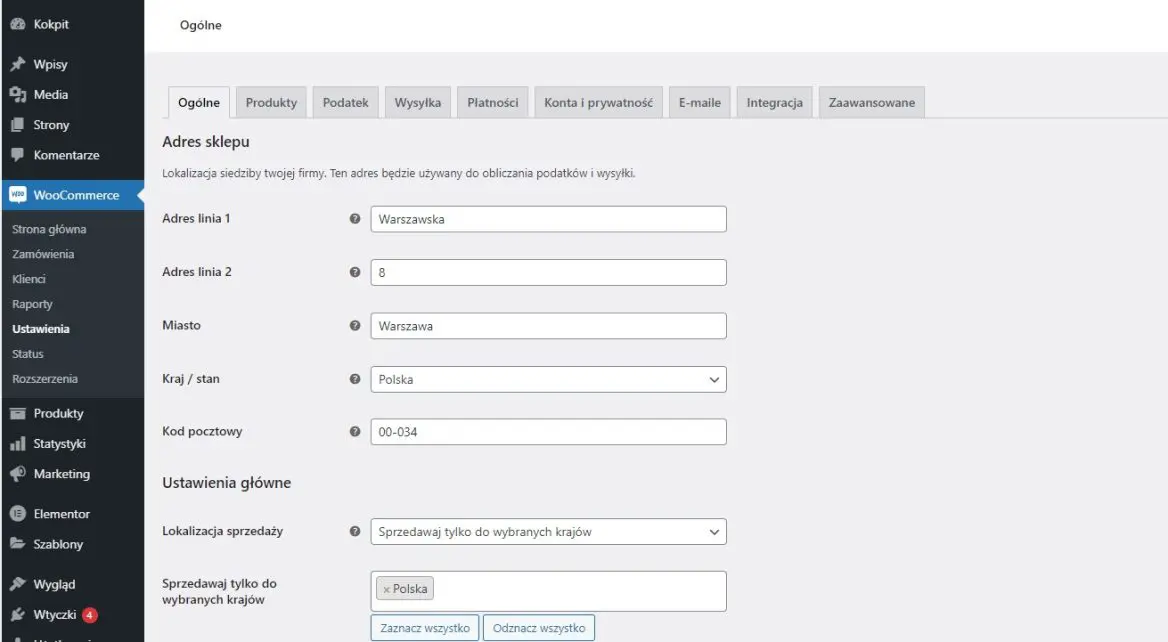Open the Marketing megaphone icon
The height and width of the screenshot is (642, 1168).
16,473
